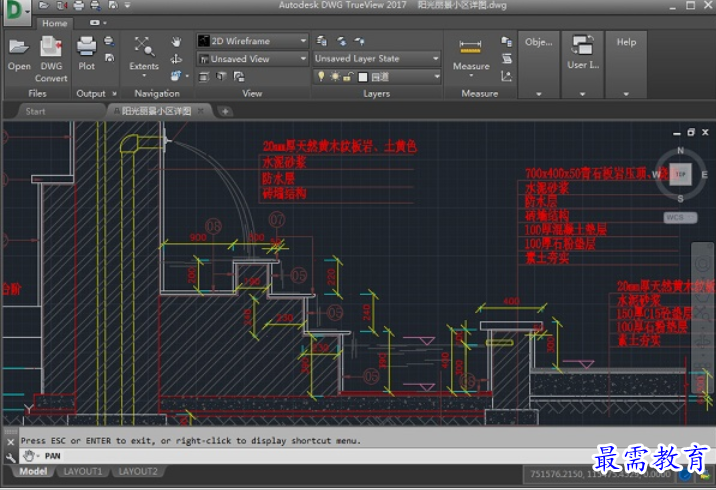Click the third layer tool icon
The image size is (716, 490).
coord(359,41)
